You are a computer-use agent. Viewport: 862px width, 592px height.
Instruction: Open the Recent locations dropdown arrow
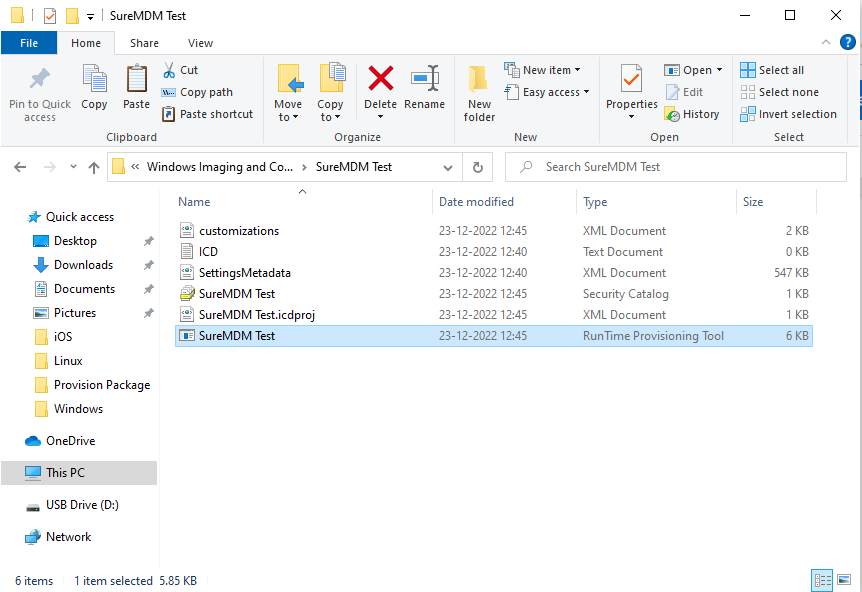73,167
